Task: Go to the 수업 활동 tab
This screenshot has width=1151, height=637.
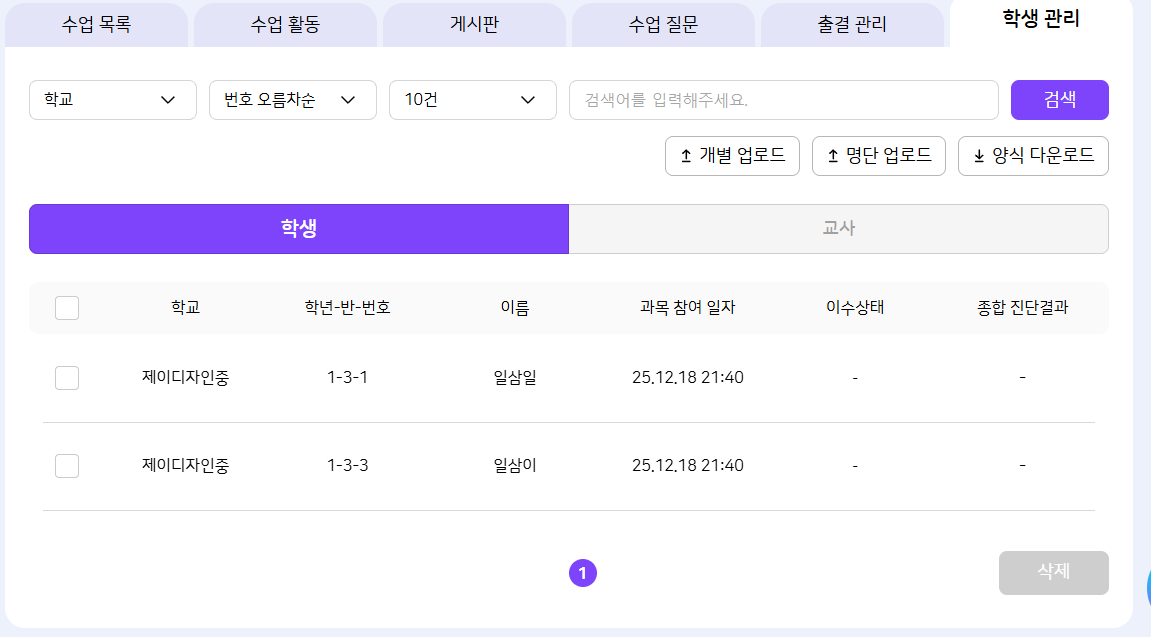Action: click(x=285, y=25)
